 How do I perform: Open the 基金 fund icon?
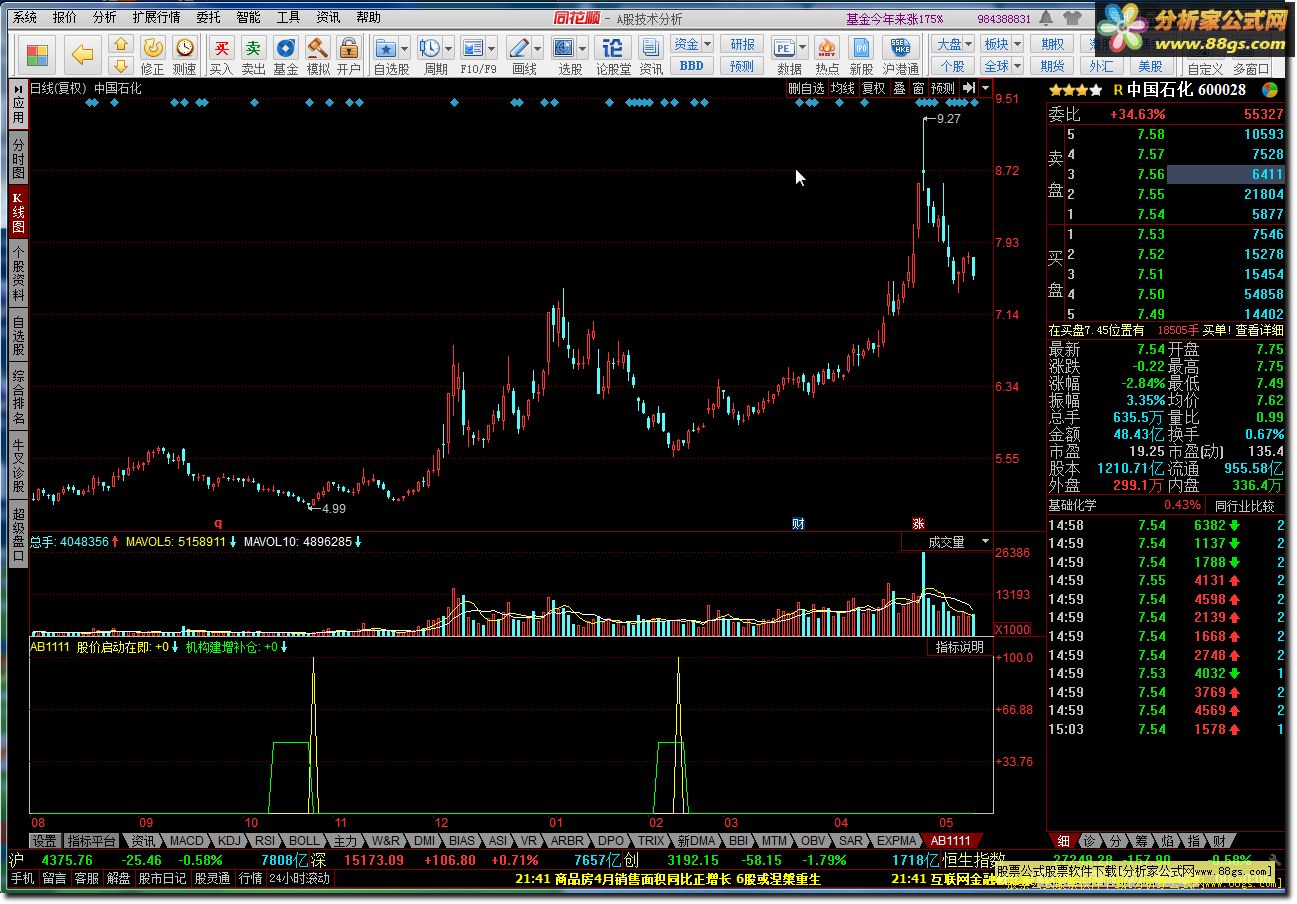point(285,56)
